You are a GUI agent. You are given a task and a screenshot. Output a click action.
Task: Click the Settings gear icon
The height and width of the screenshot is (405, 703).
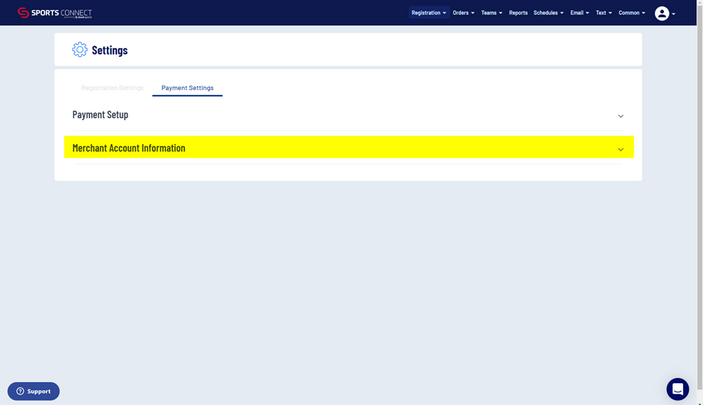pos(79,50)
